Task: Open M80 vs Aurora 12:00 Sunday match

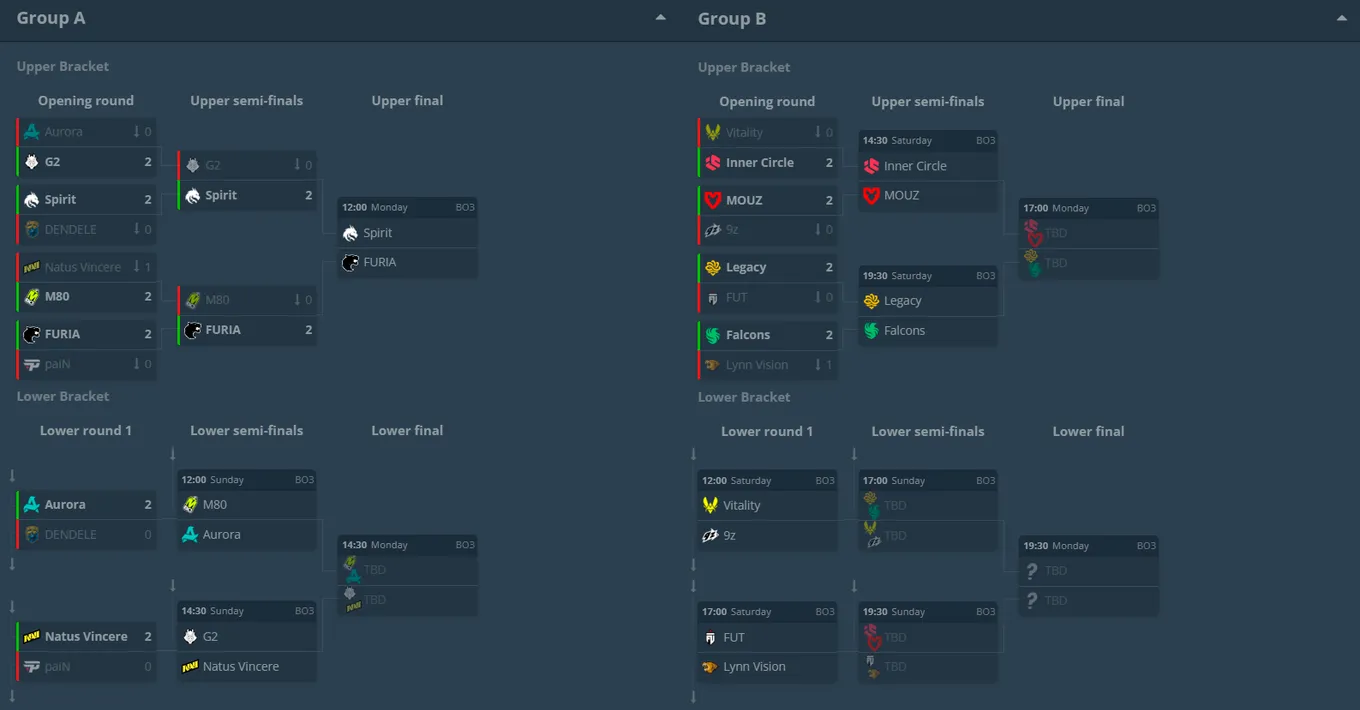Action: [247, 510]
